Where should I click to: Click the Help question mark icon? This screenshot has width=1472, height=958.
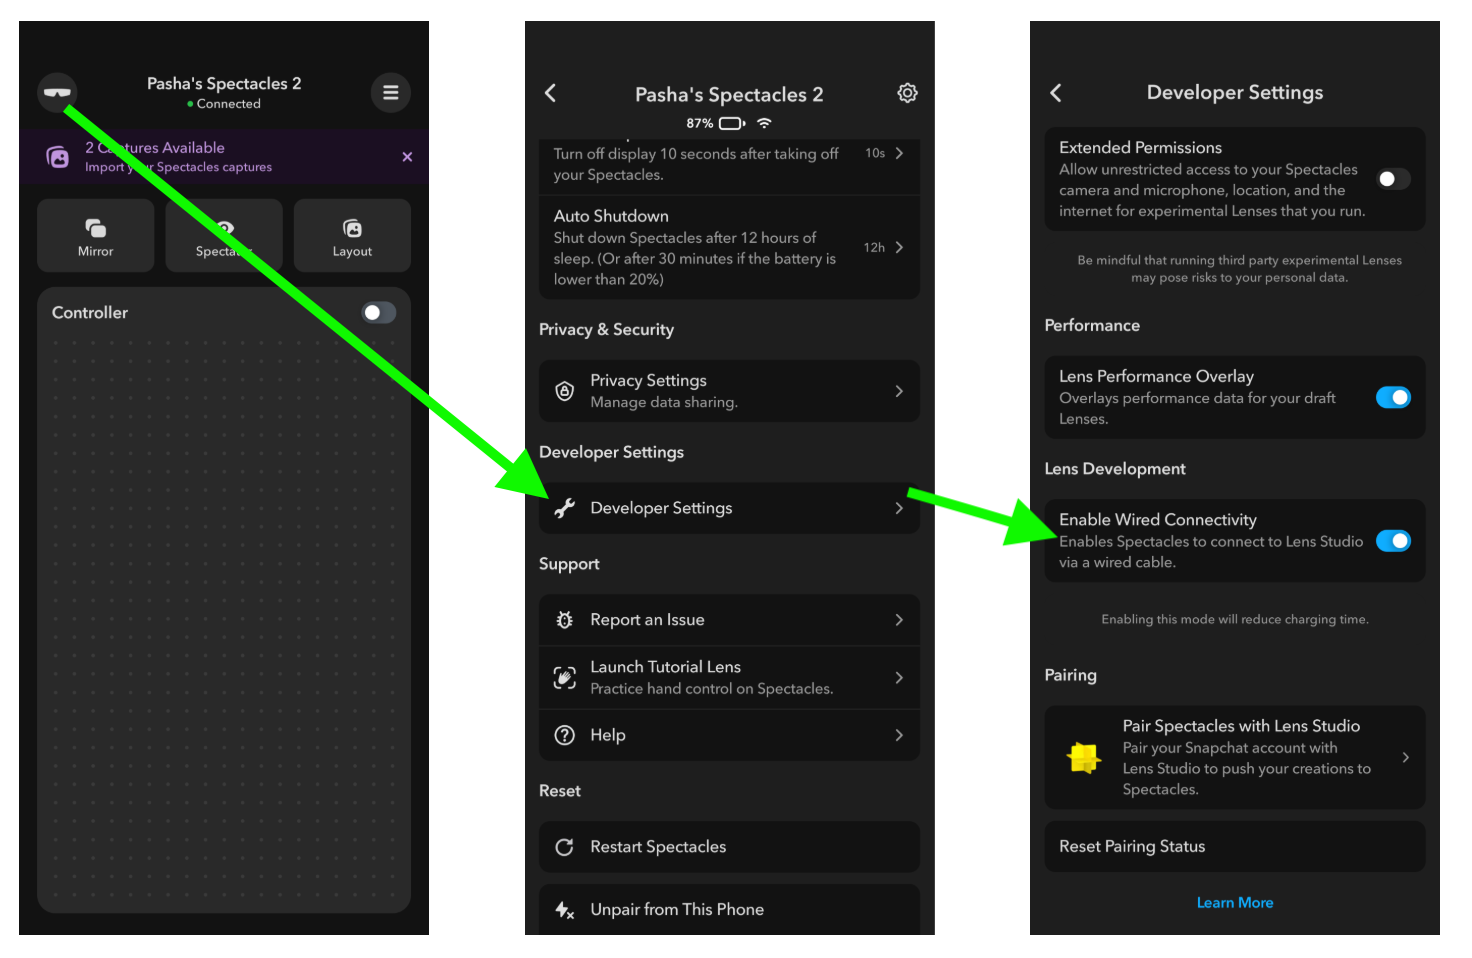point(565,735)
